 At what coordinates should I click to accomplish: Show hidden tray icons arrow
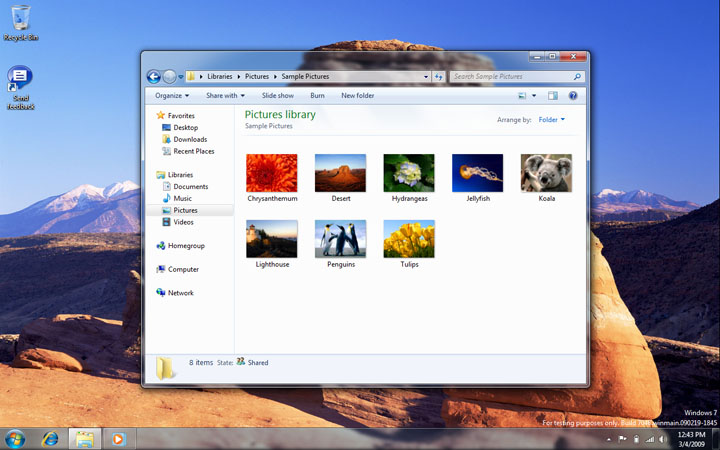pyautogui.click(x=609, y=439)
